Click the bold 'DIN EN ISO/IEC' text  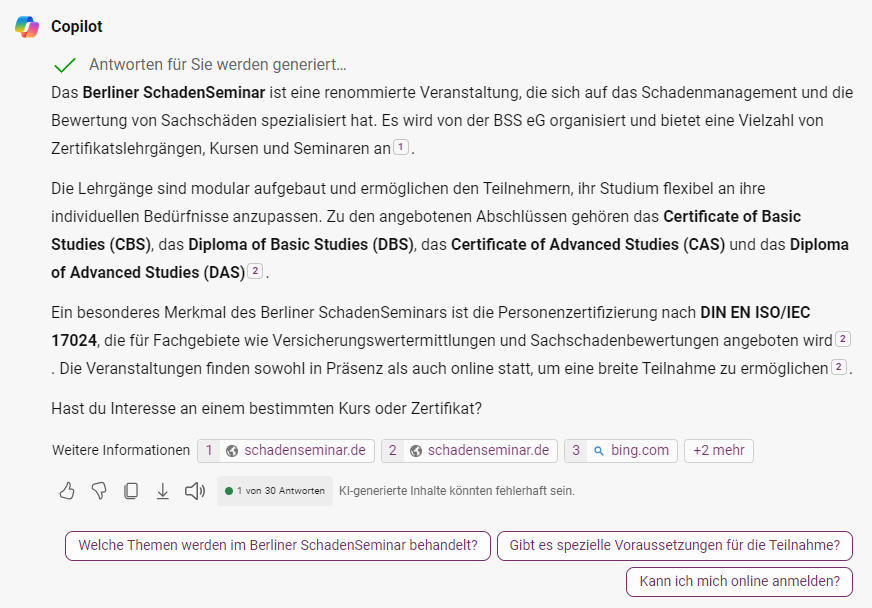755,313
